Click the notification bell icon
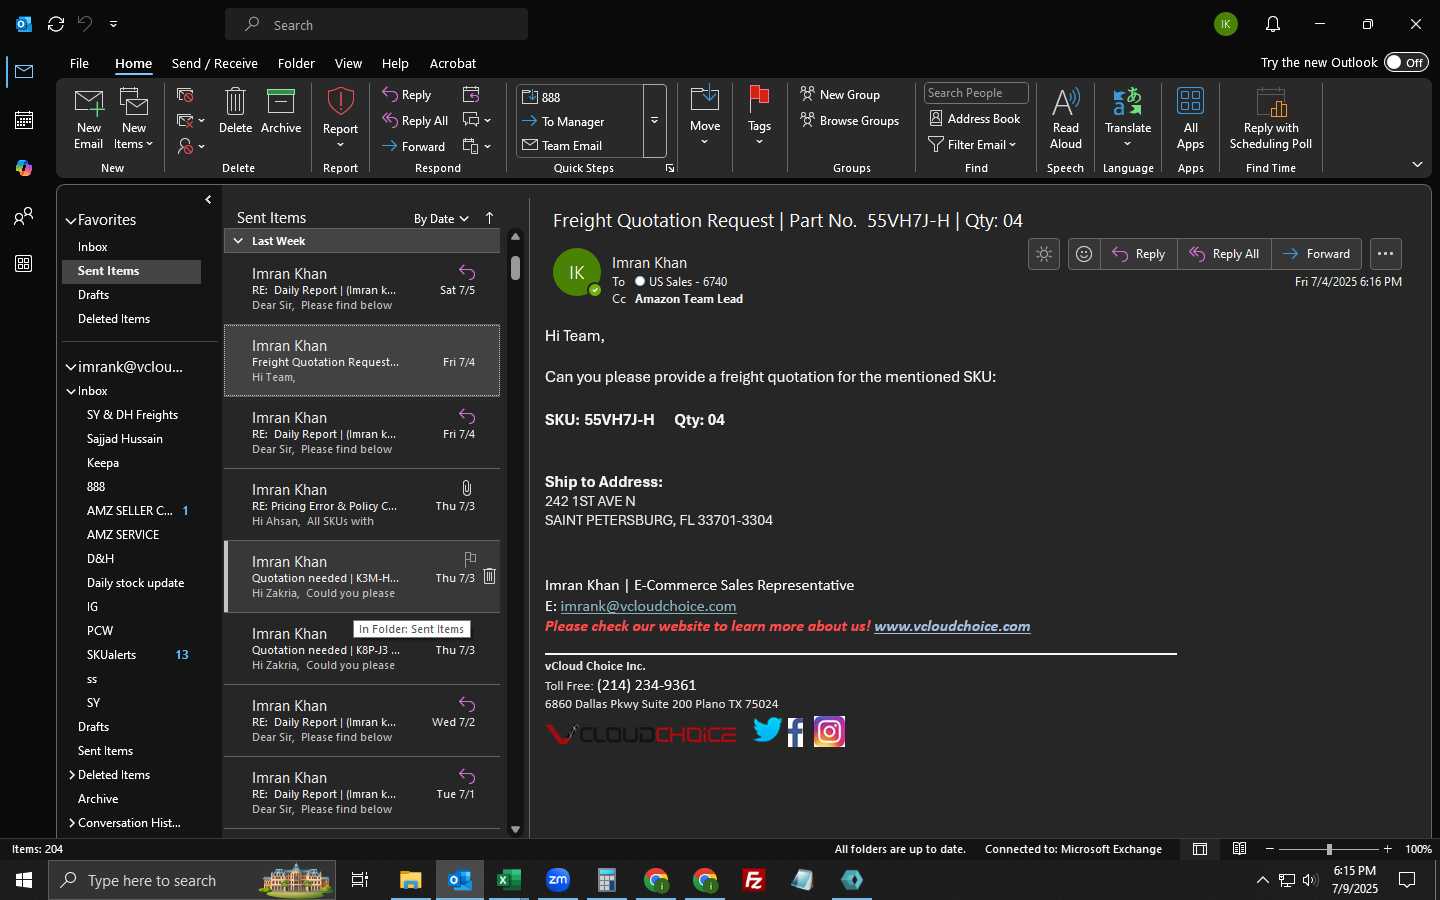The image size is (1440, 900). pos(1272,24)
